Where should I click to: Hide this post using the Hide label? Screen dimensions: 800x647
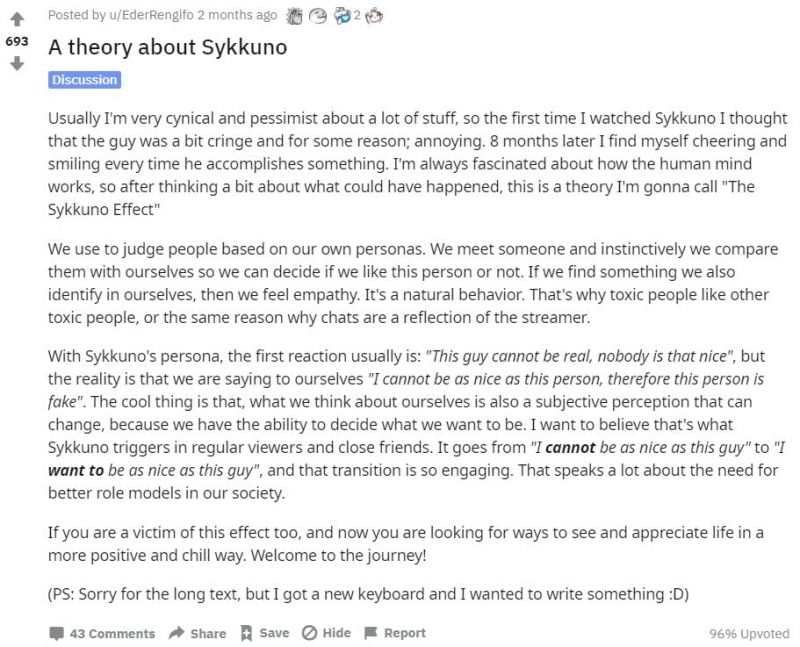coord(337,633)
